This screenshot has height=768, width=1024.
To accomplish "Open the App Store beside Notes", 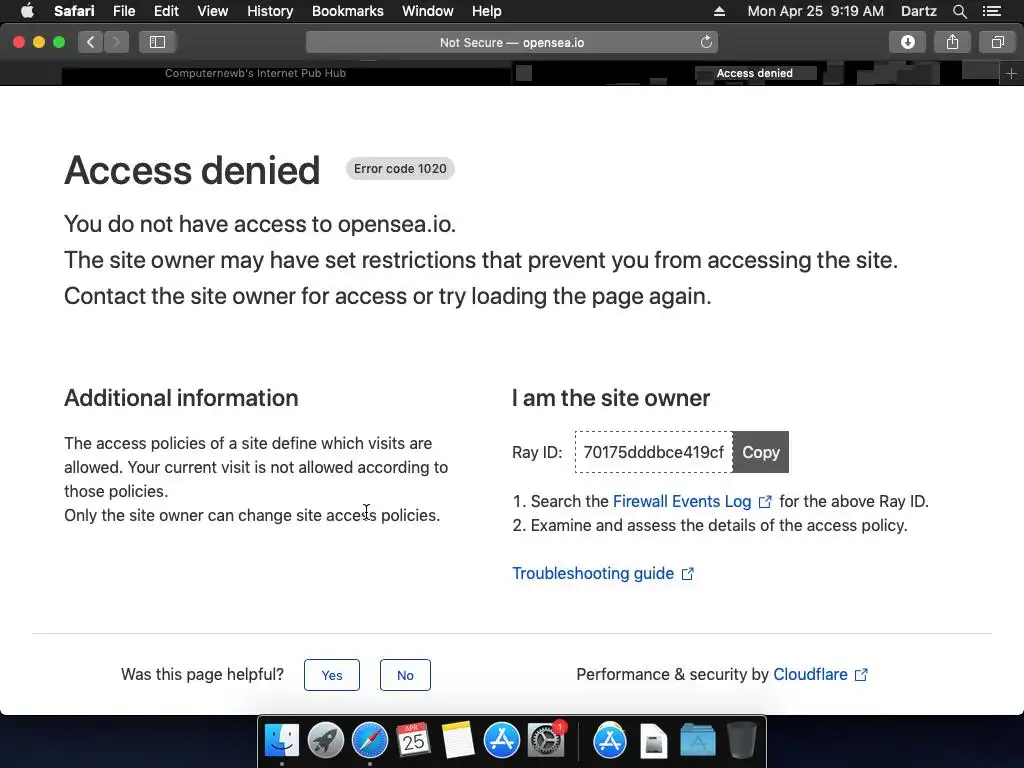I will tap(502, 741).
